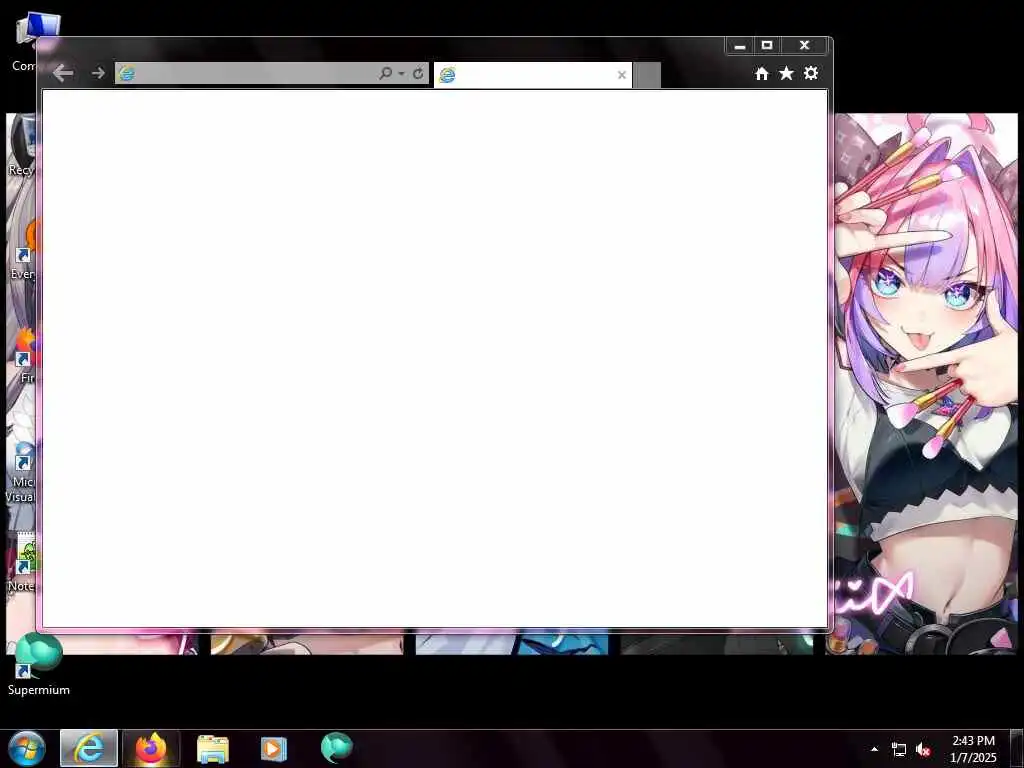Maximize the Internet Explorer window
This screenshot has height=768, width=1024.
click(x=767, y=45)
